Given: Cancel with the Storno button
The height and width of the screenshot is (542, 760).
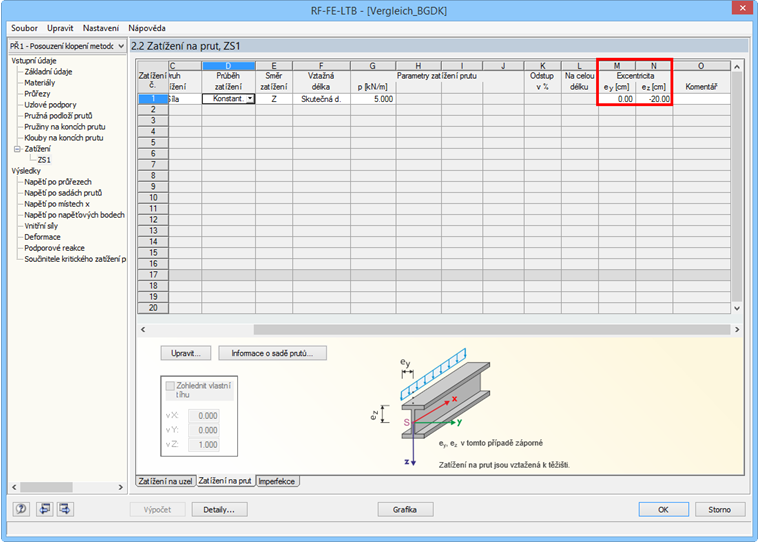Looking at the screenshot, I should [719, 510].
